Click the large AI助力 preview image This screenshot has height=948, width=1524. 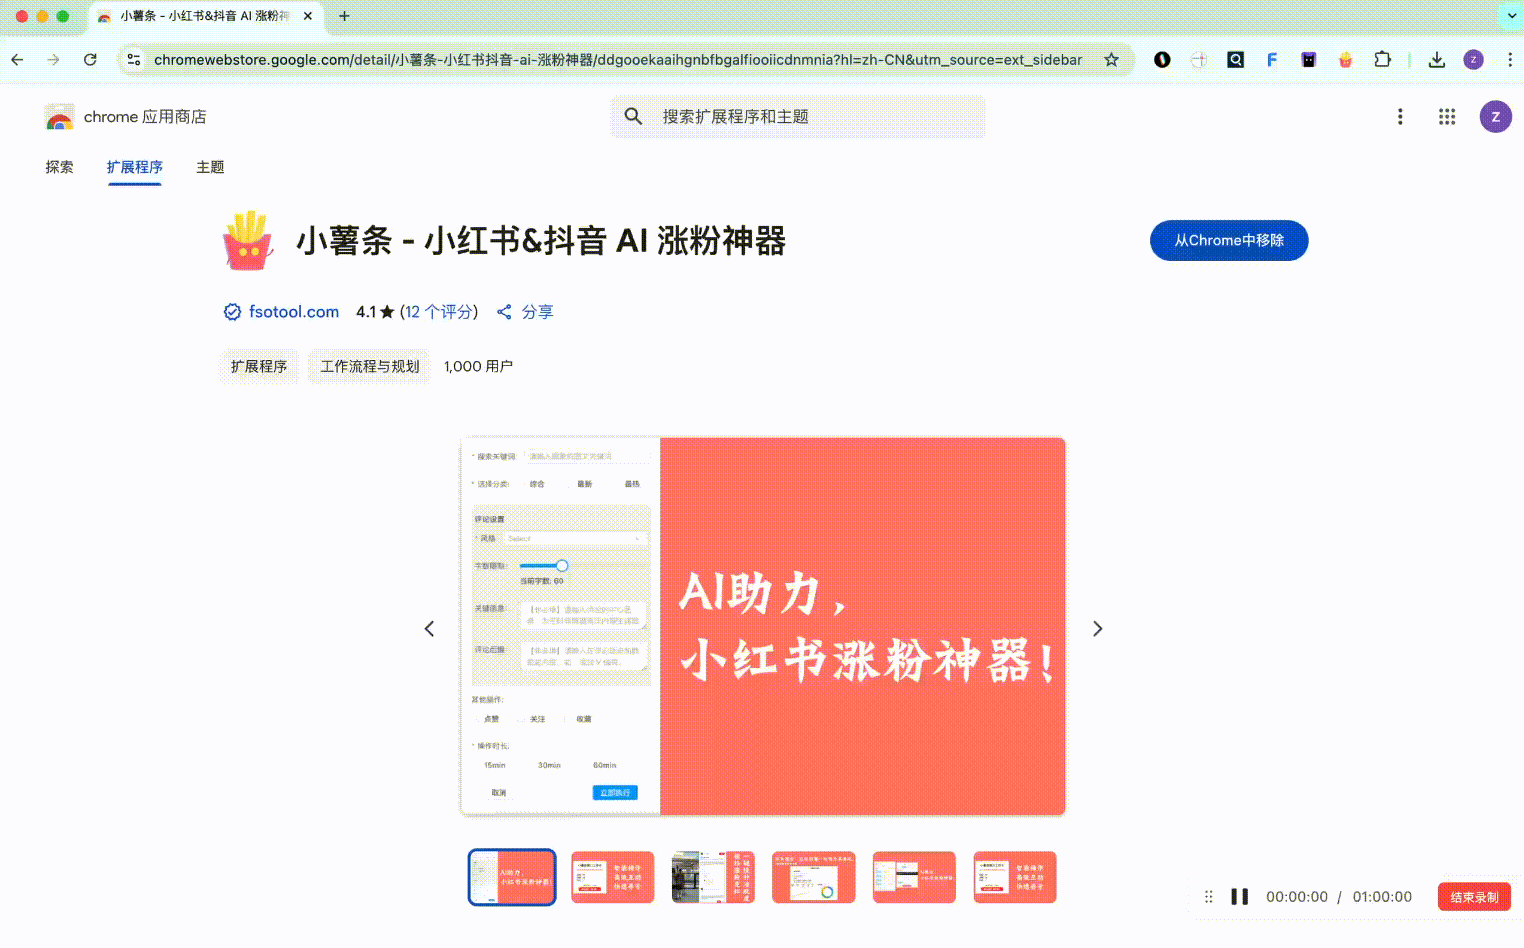point(763,627)
